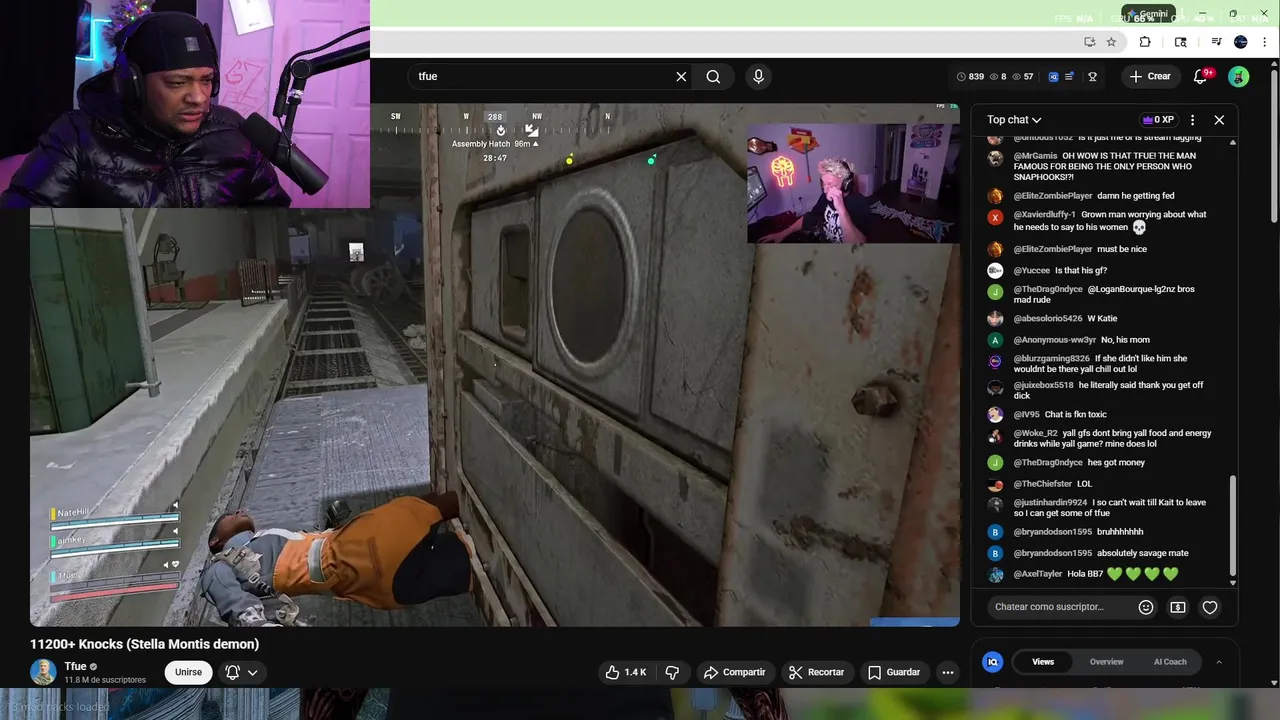This screenshot has width=1280, height=720.
Task: Open the vidIQ list icon in header
Action: click(x=1070, y=76)
